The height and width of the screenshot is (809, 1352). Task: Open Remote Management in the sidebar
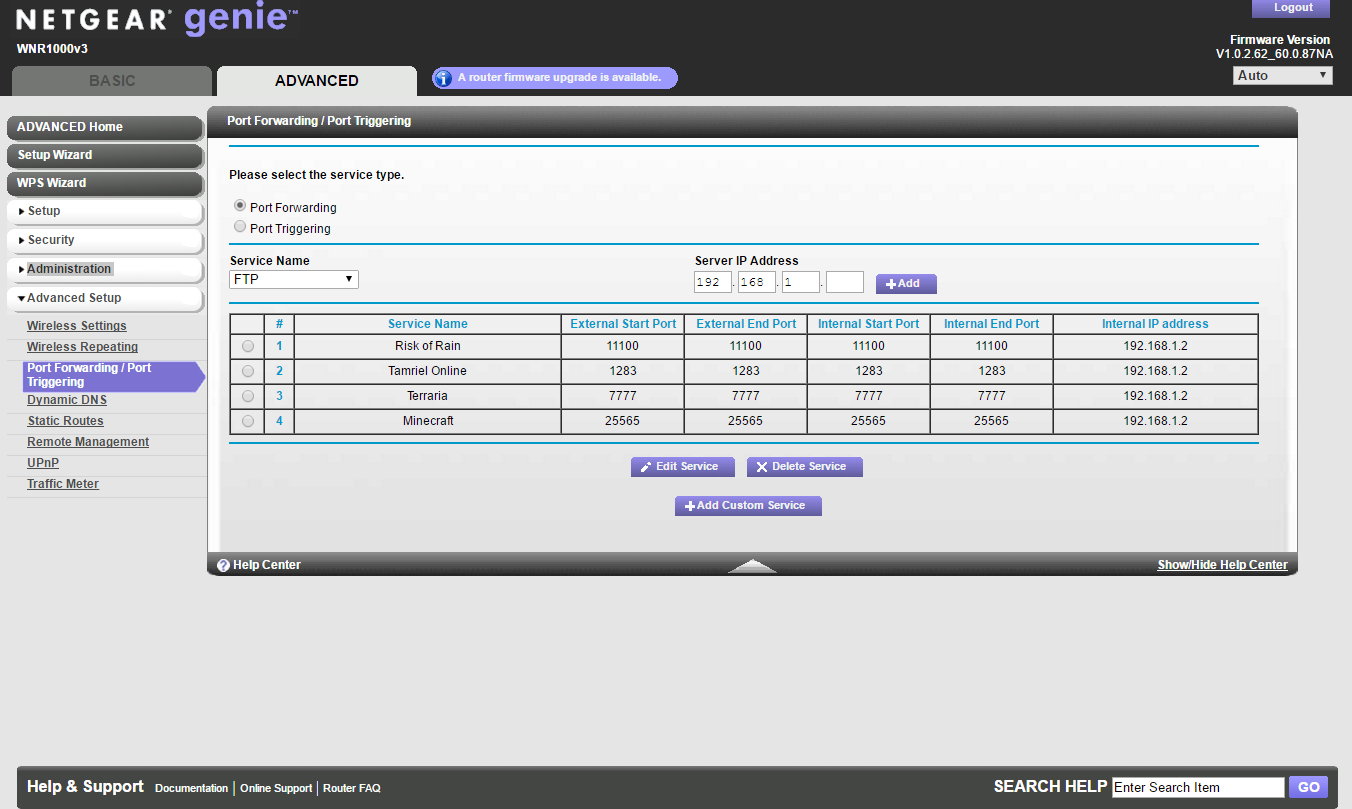pos(88,442)
